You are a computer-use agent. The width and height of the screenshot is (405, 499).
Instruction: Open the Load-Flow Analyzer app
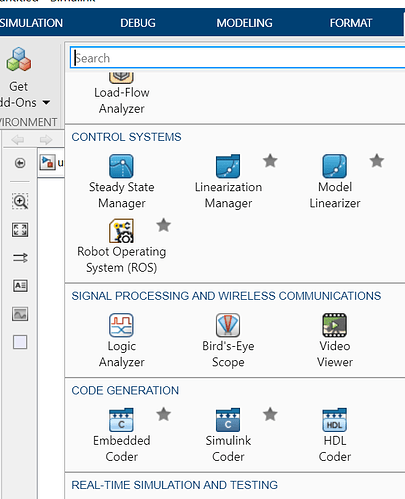tap(121, 94)
